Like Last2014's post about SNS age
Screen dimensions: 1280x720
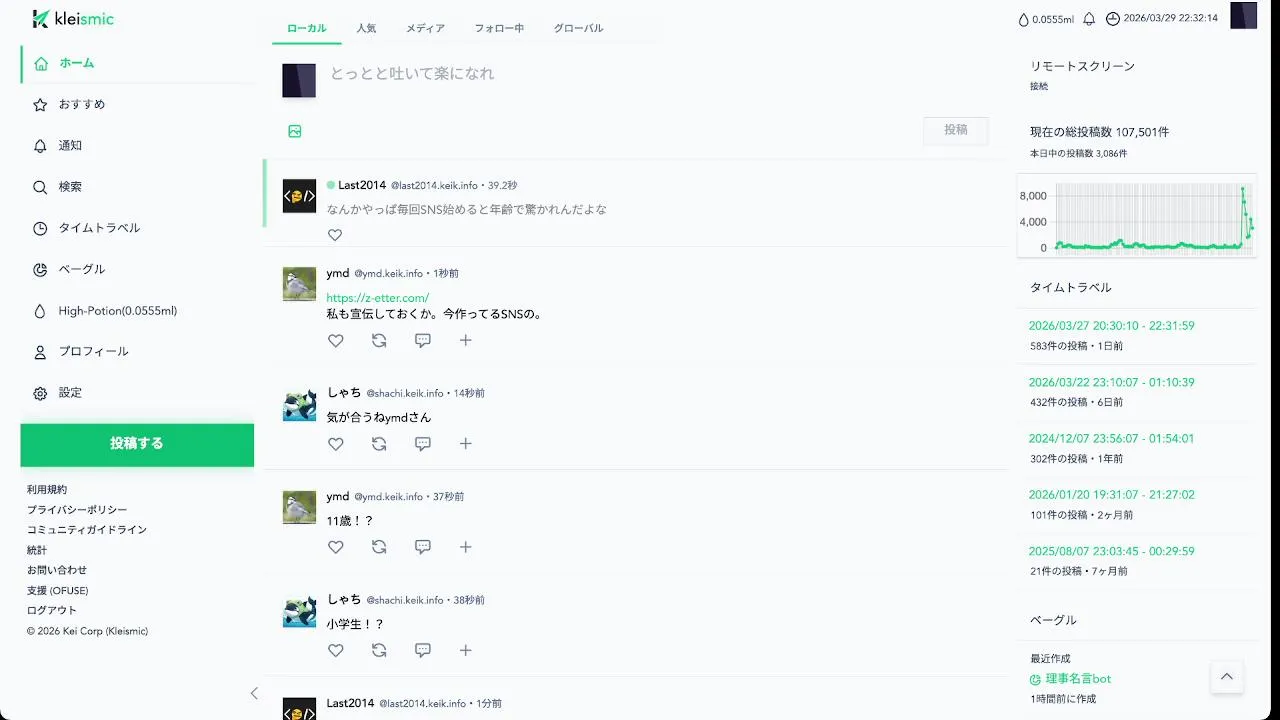click(x=335, y=235)
